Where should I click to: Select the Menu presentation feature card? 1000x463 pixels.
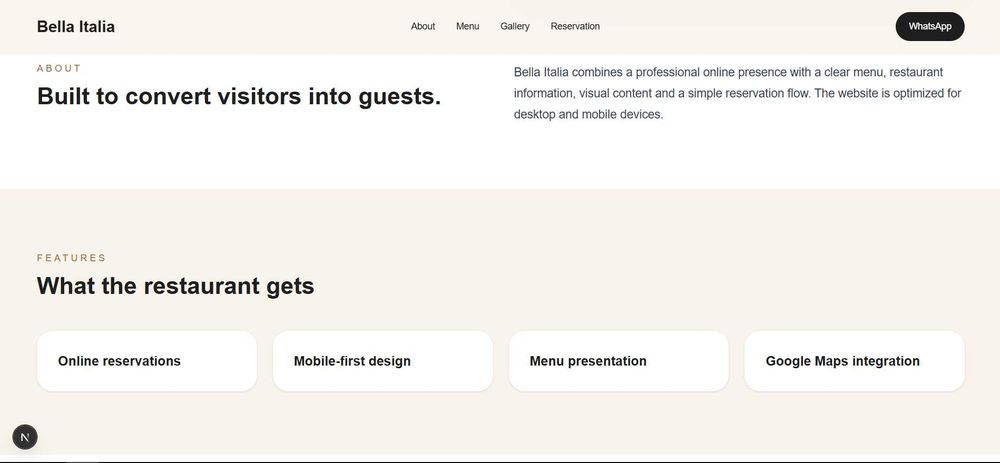(x=619, y=361)
